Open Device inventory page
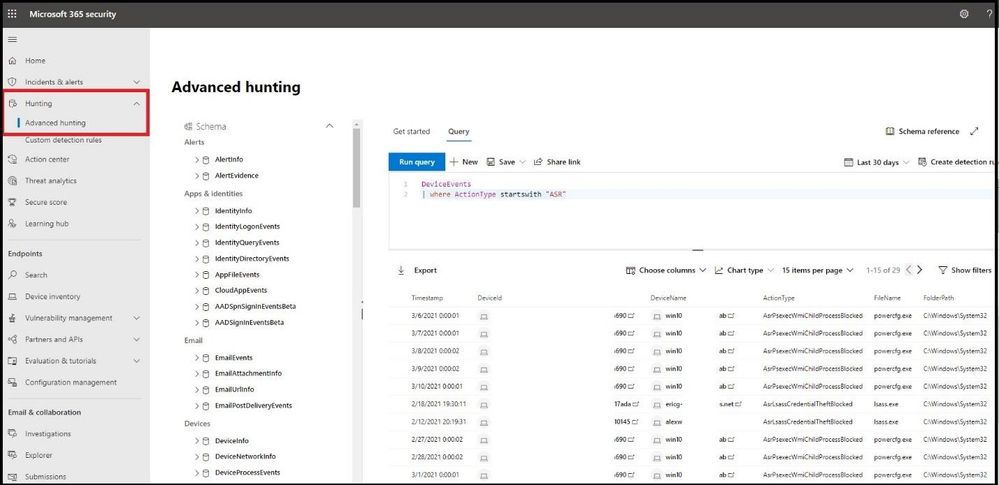The image size is (999, 485). (53, 296)
